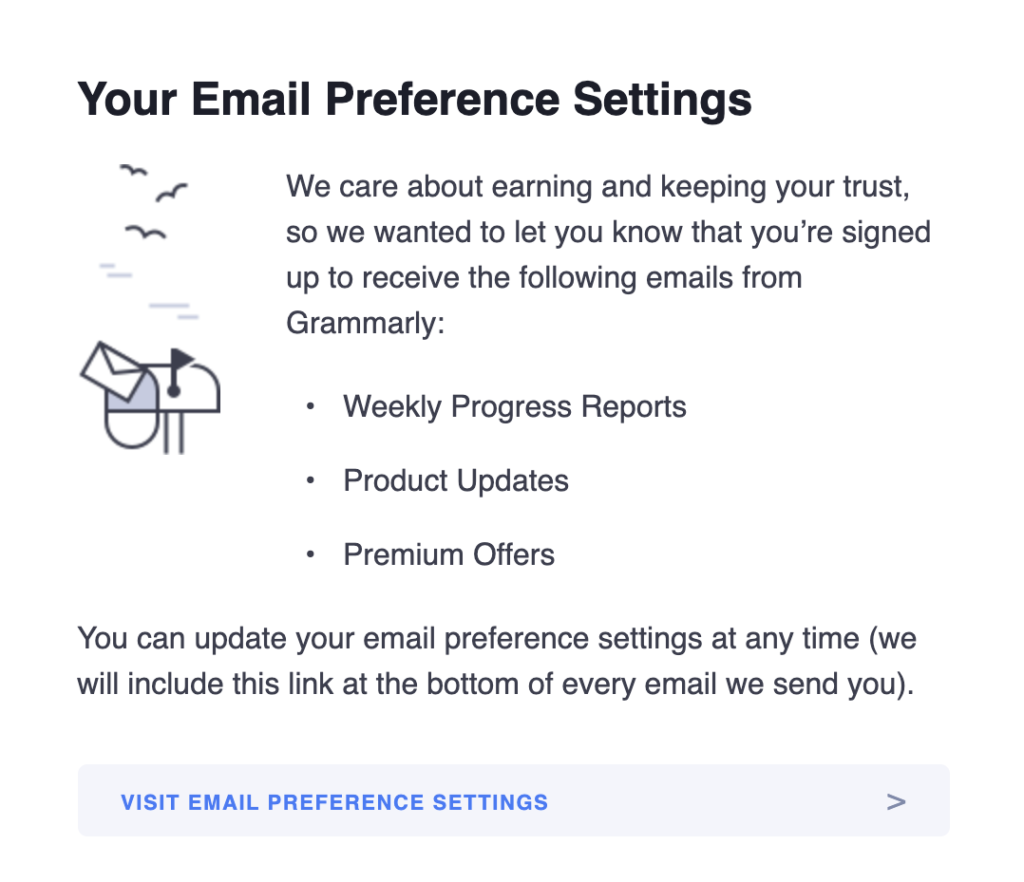Click the 'We care about earning' paragraph
Image resolution: width=1024 pixels, height=882 pixels.
(608, 255)
